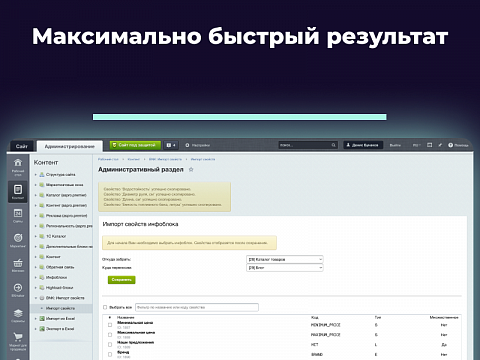Switch to the Сайт tab

tap(22, 146)
